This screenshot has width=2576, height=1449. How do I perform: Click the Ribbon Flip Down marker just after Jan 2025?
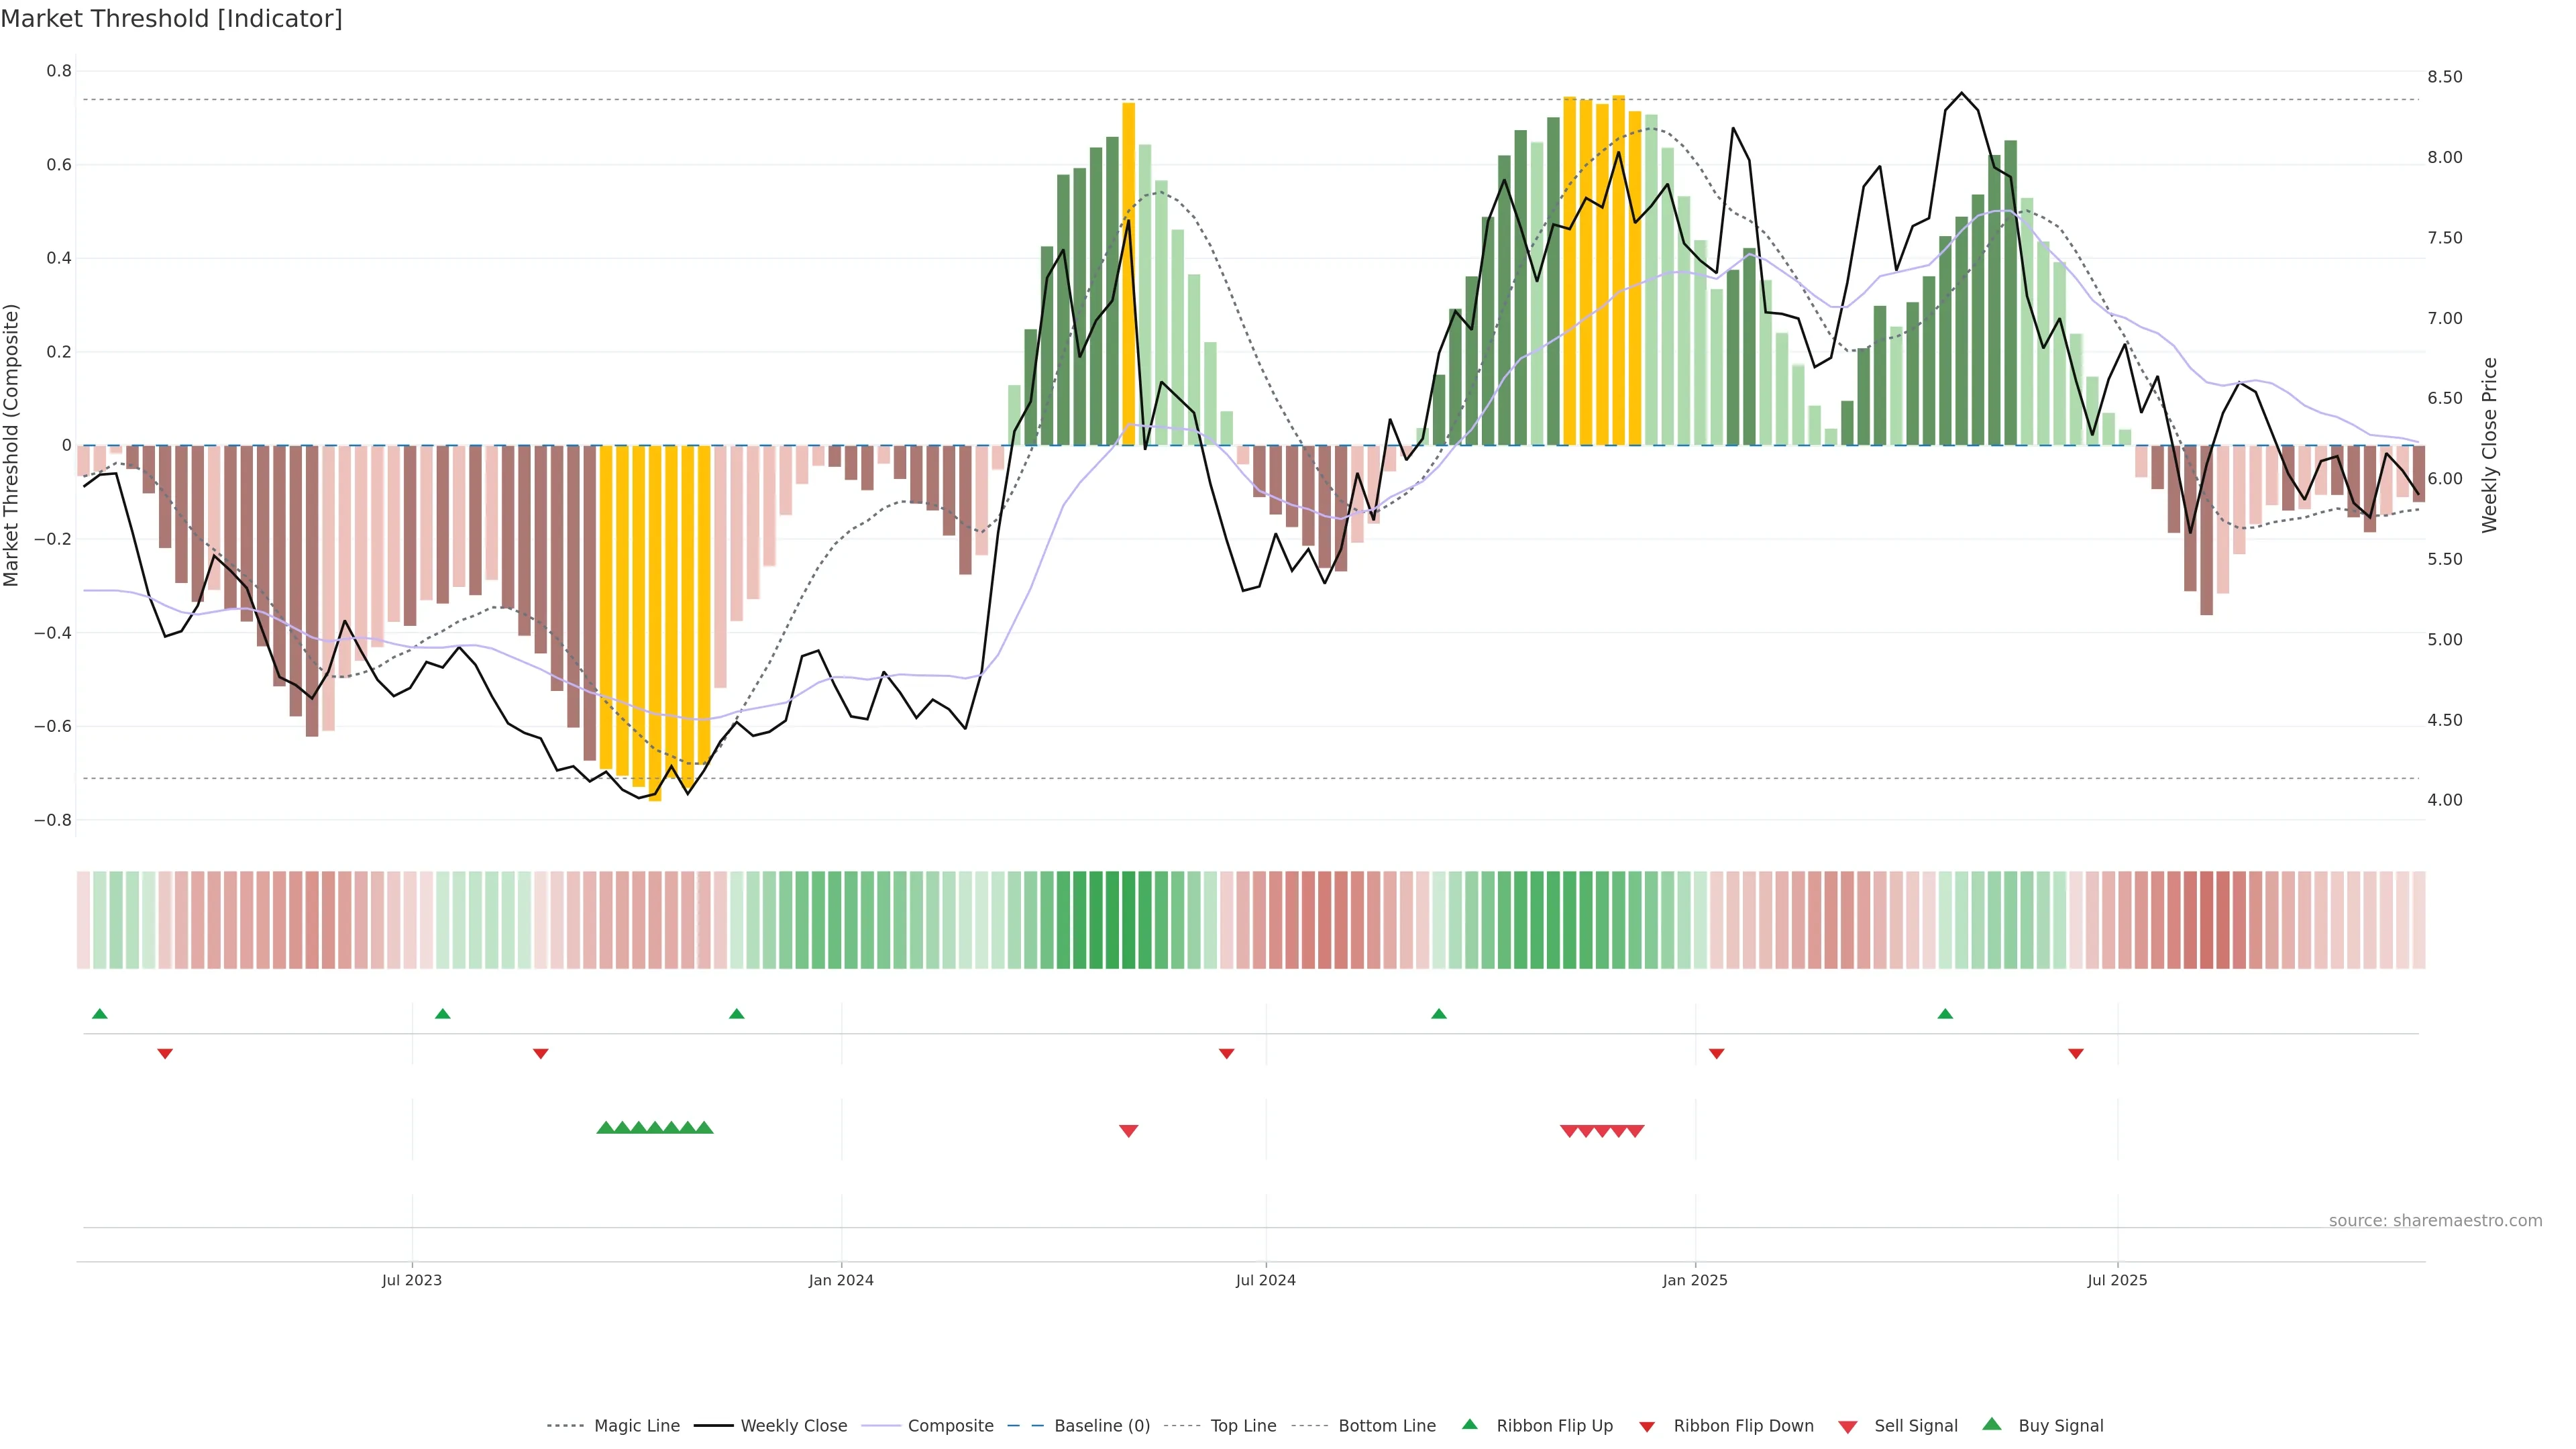tap(1717, 1054)
